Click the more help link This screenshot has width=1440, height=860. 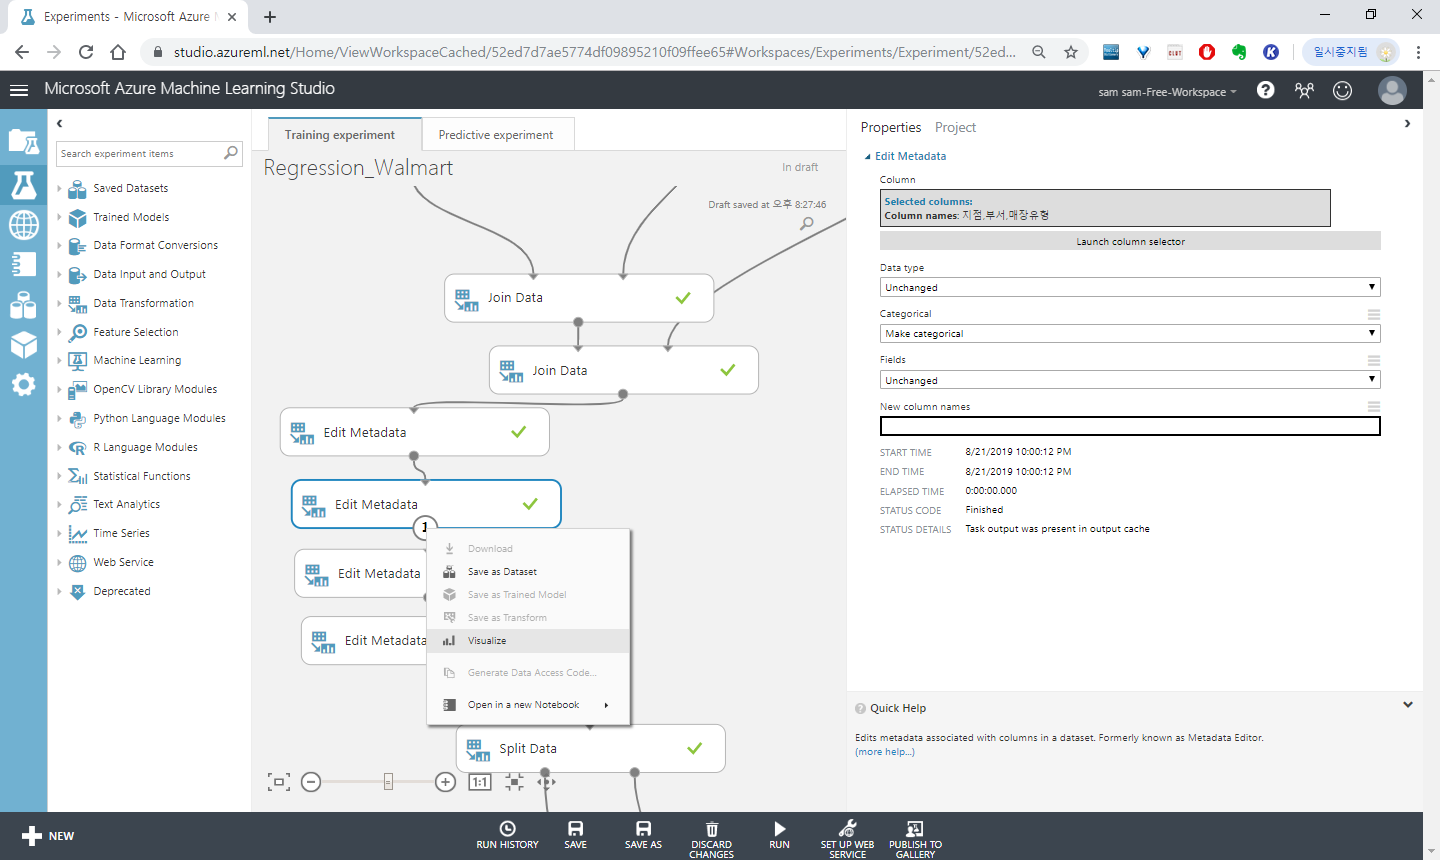(x=884, y=752)
